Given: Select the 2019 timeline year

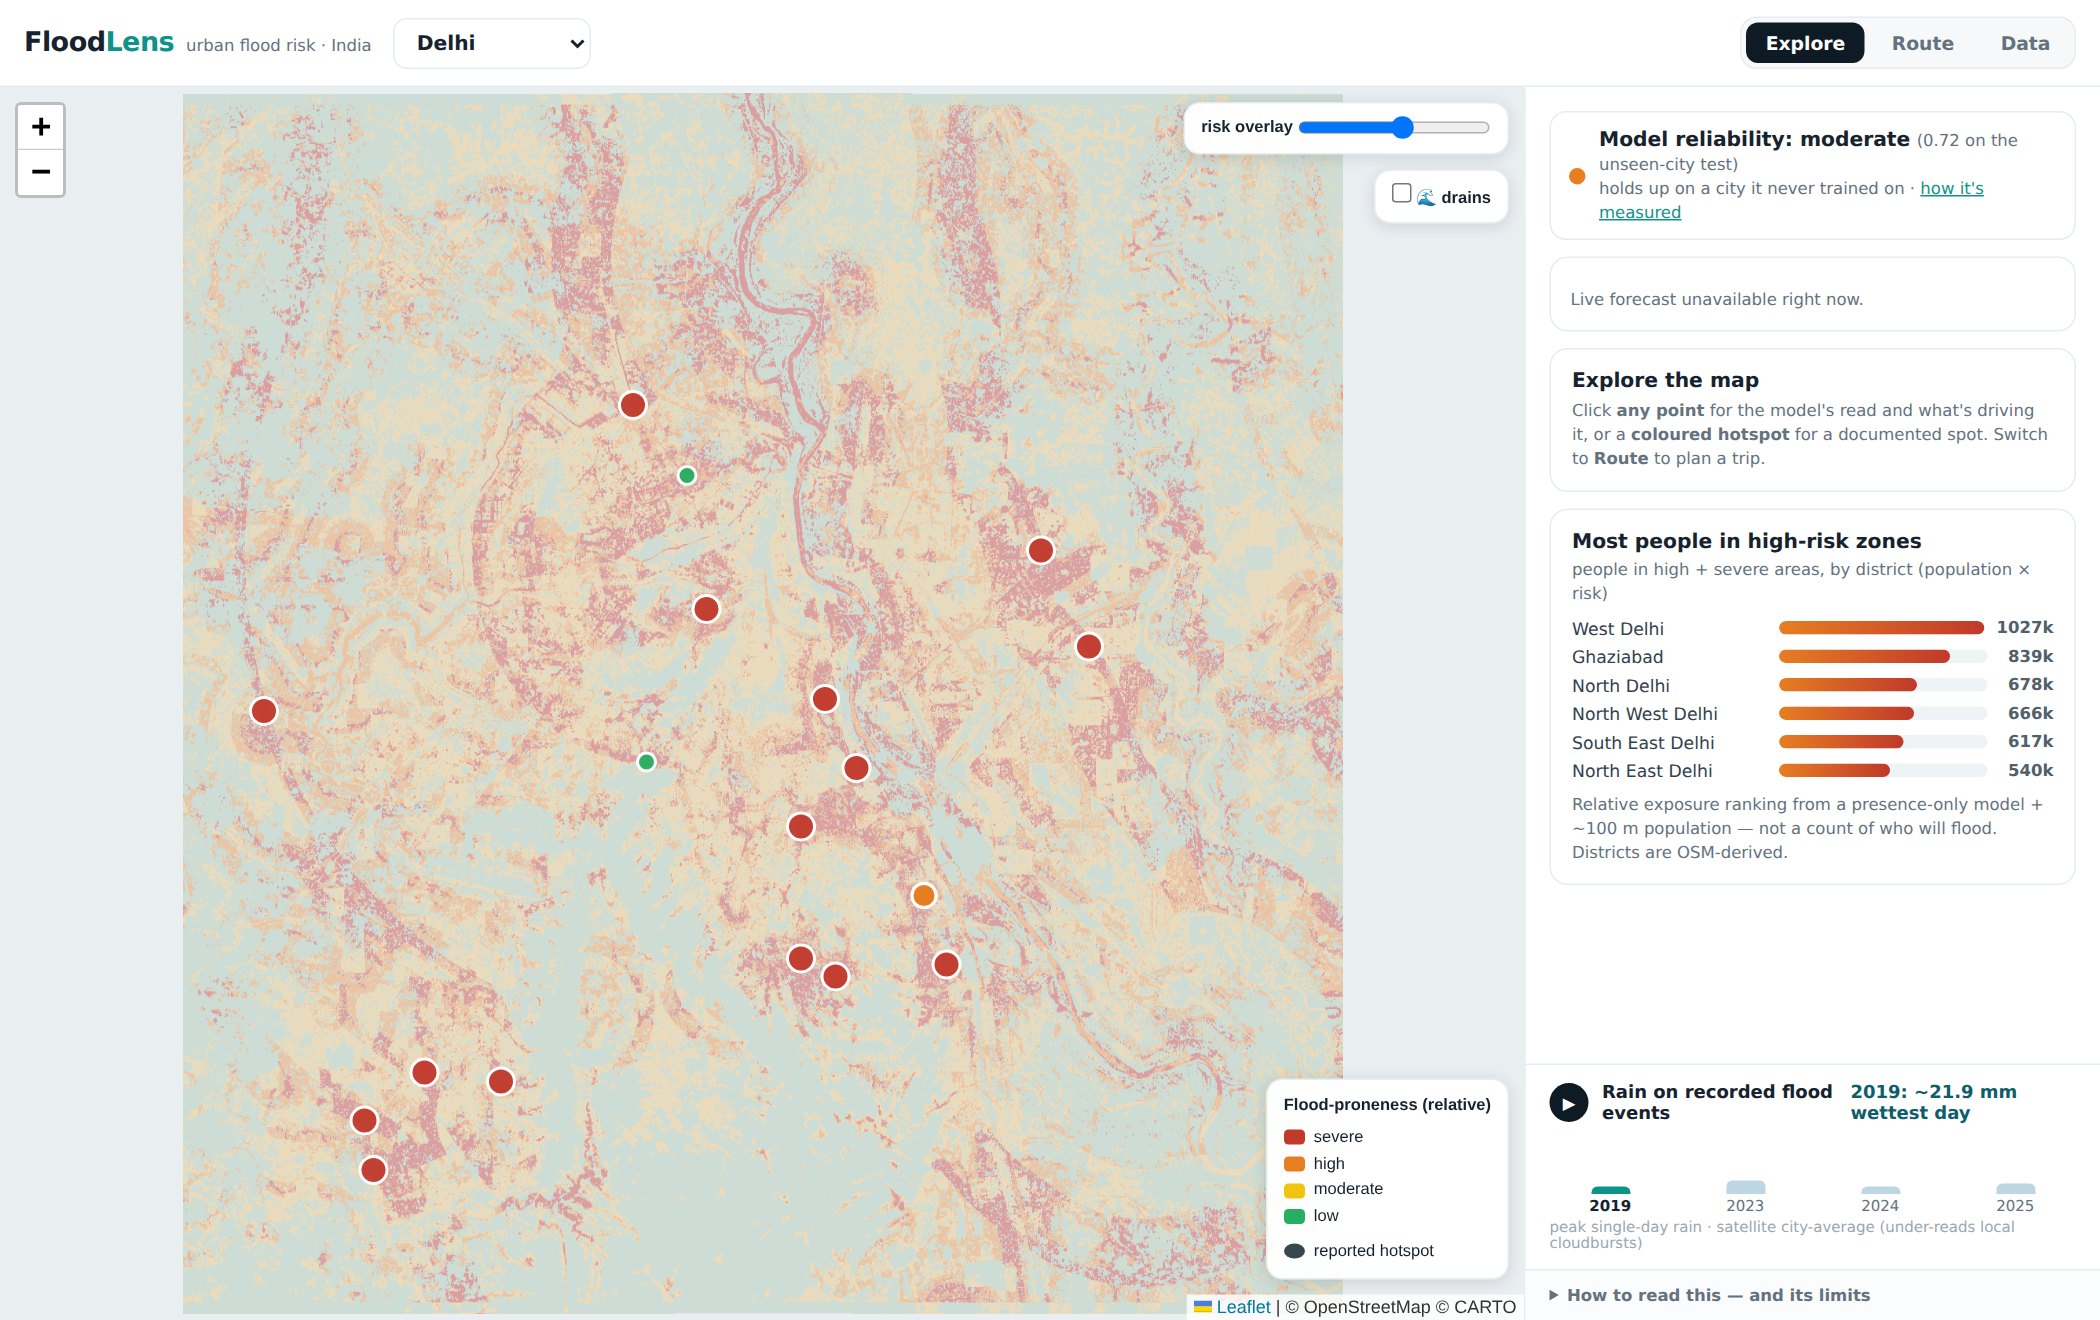Looking at the screenshot, I should tap(1610, 1199).
